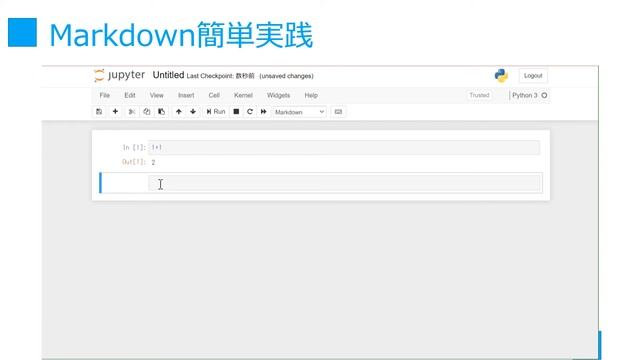Open the cell type Markdown dropdown
640x360 pixels.
pyautogui.click(x=300, y=112)
